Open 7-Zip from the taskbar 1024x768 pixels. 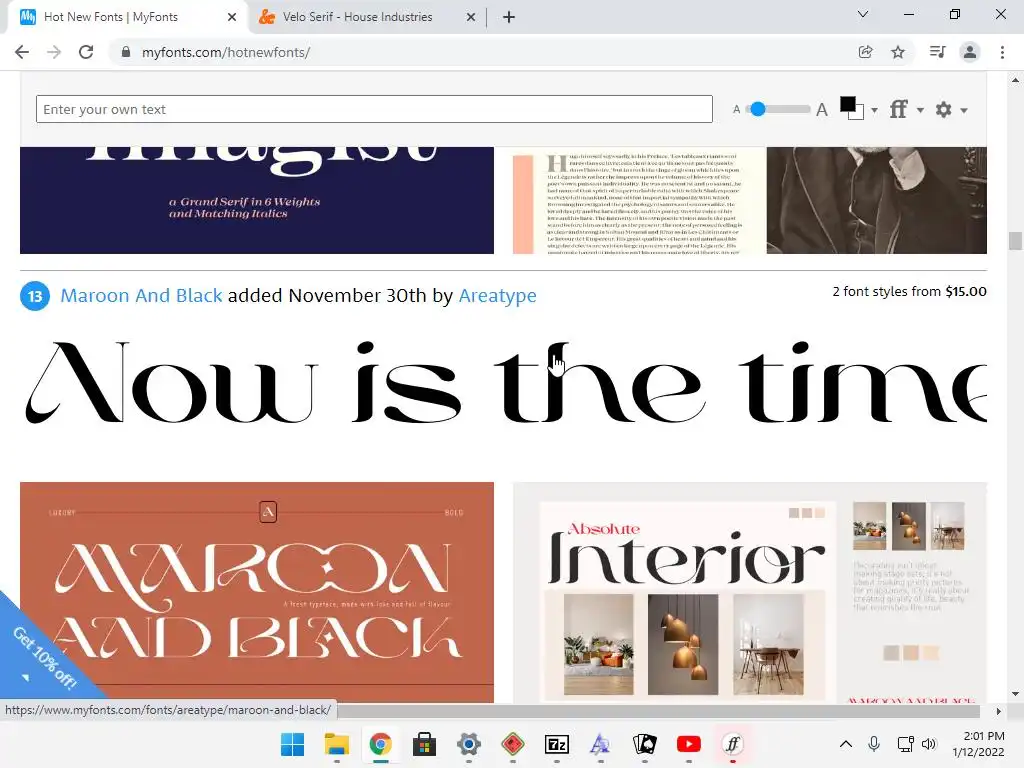point(556,744)
